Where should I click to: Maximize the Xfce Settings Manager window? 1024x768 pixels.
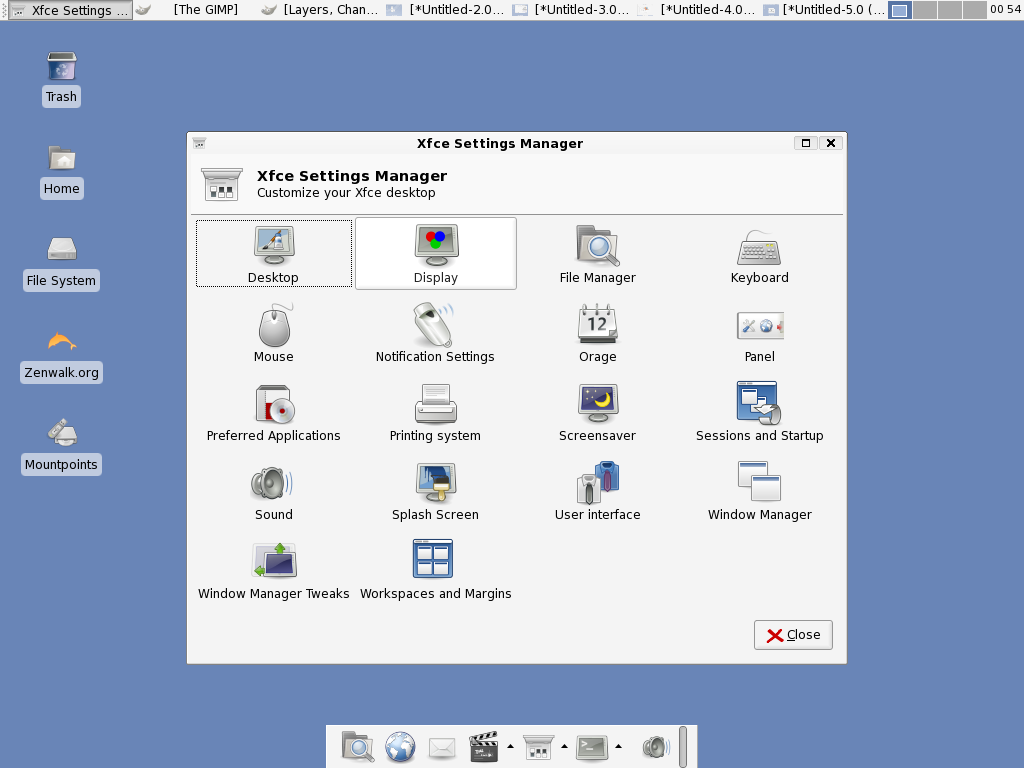pyautogui.click(x=806, y=143)
